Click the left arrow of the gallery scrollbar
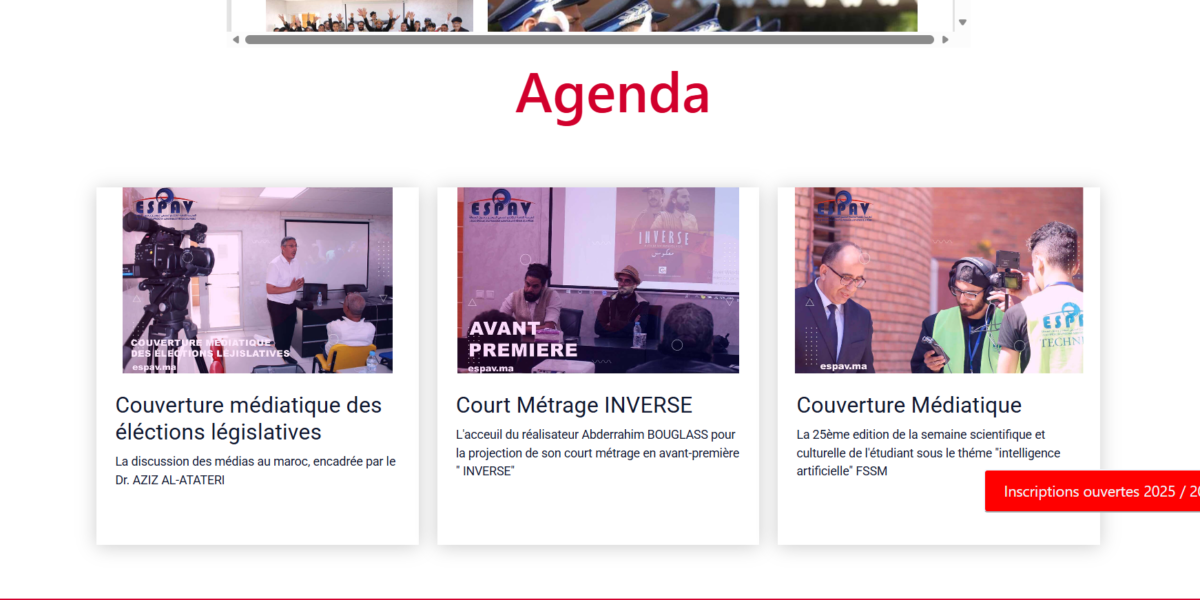1200x600 pixels. [236, 40]
